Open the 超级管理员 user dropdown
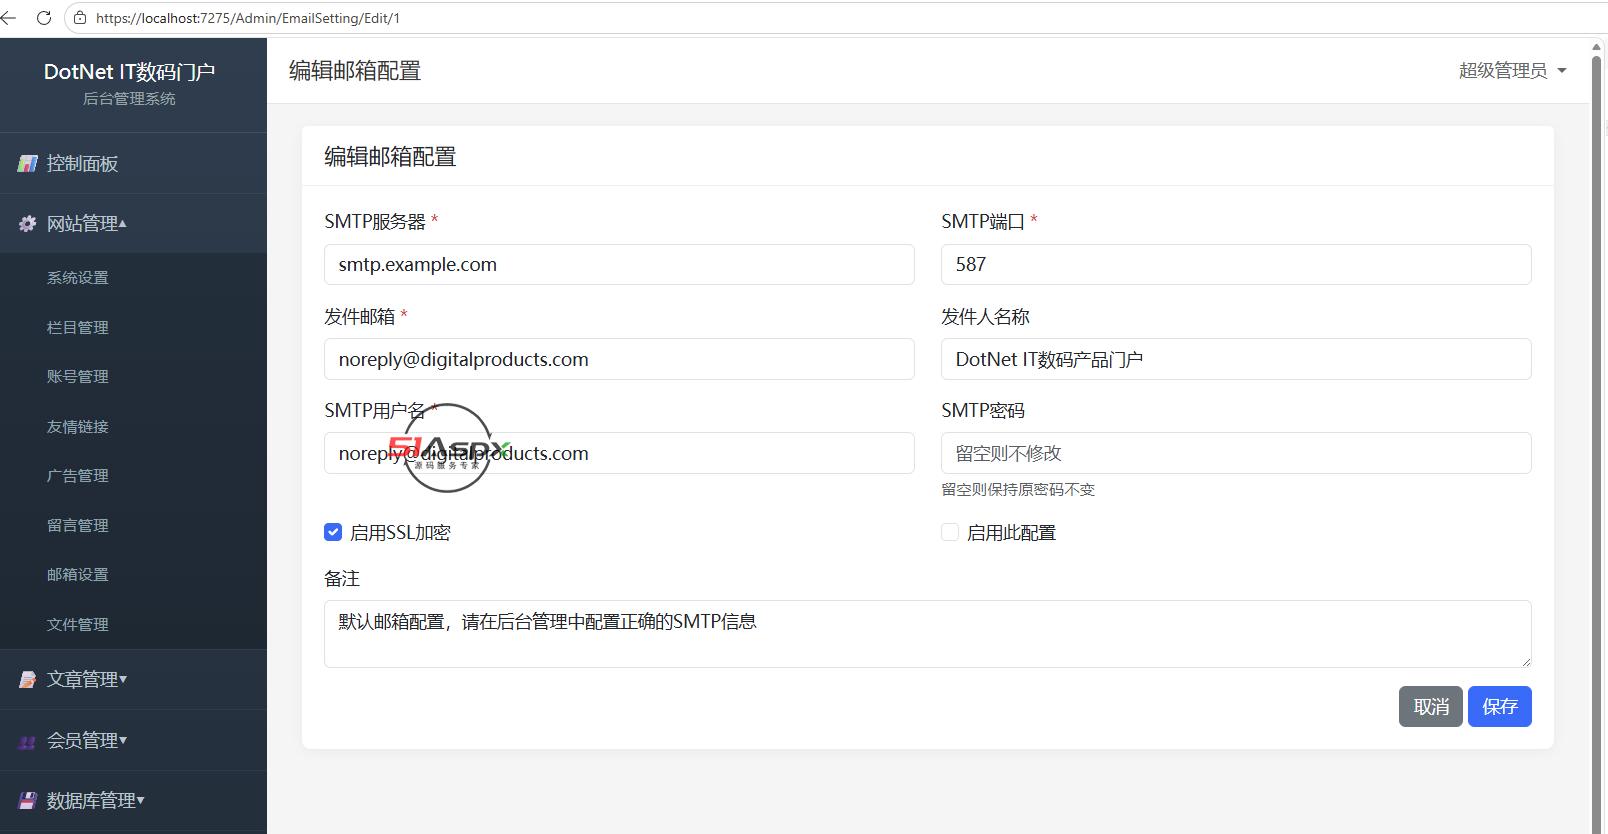1608x834 pixels. 1512,70
